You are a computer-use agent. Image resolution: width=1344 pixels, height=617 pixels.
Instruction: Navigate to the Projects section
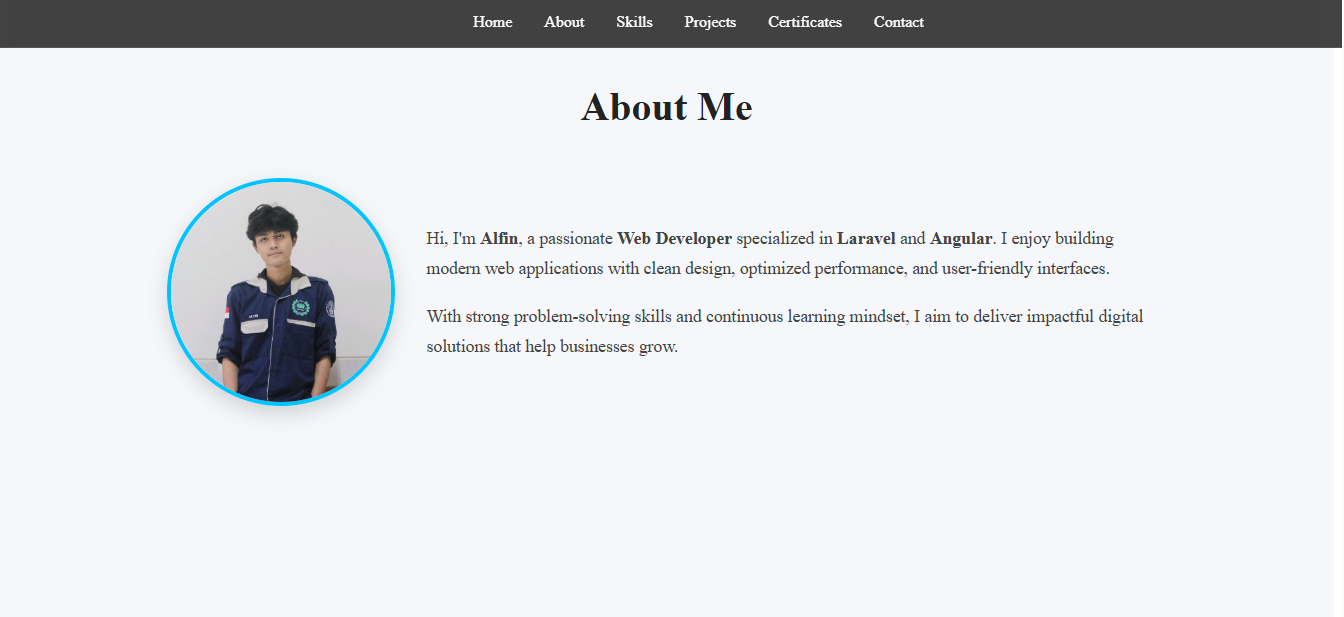pos(710,22)
